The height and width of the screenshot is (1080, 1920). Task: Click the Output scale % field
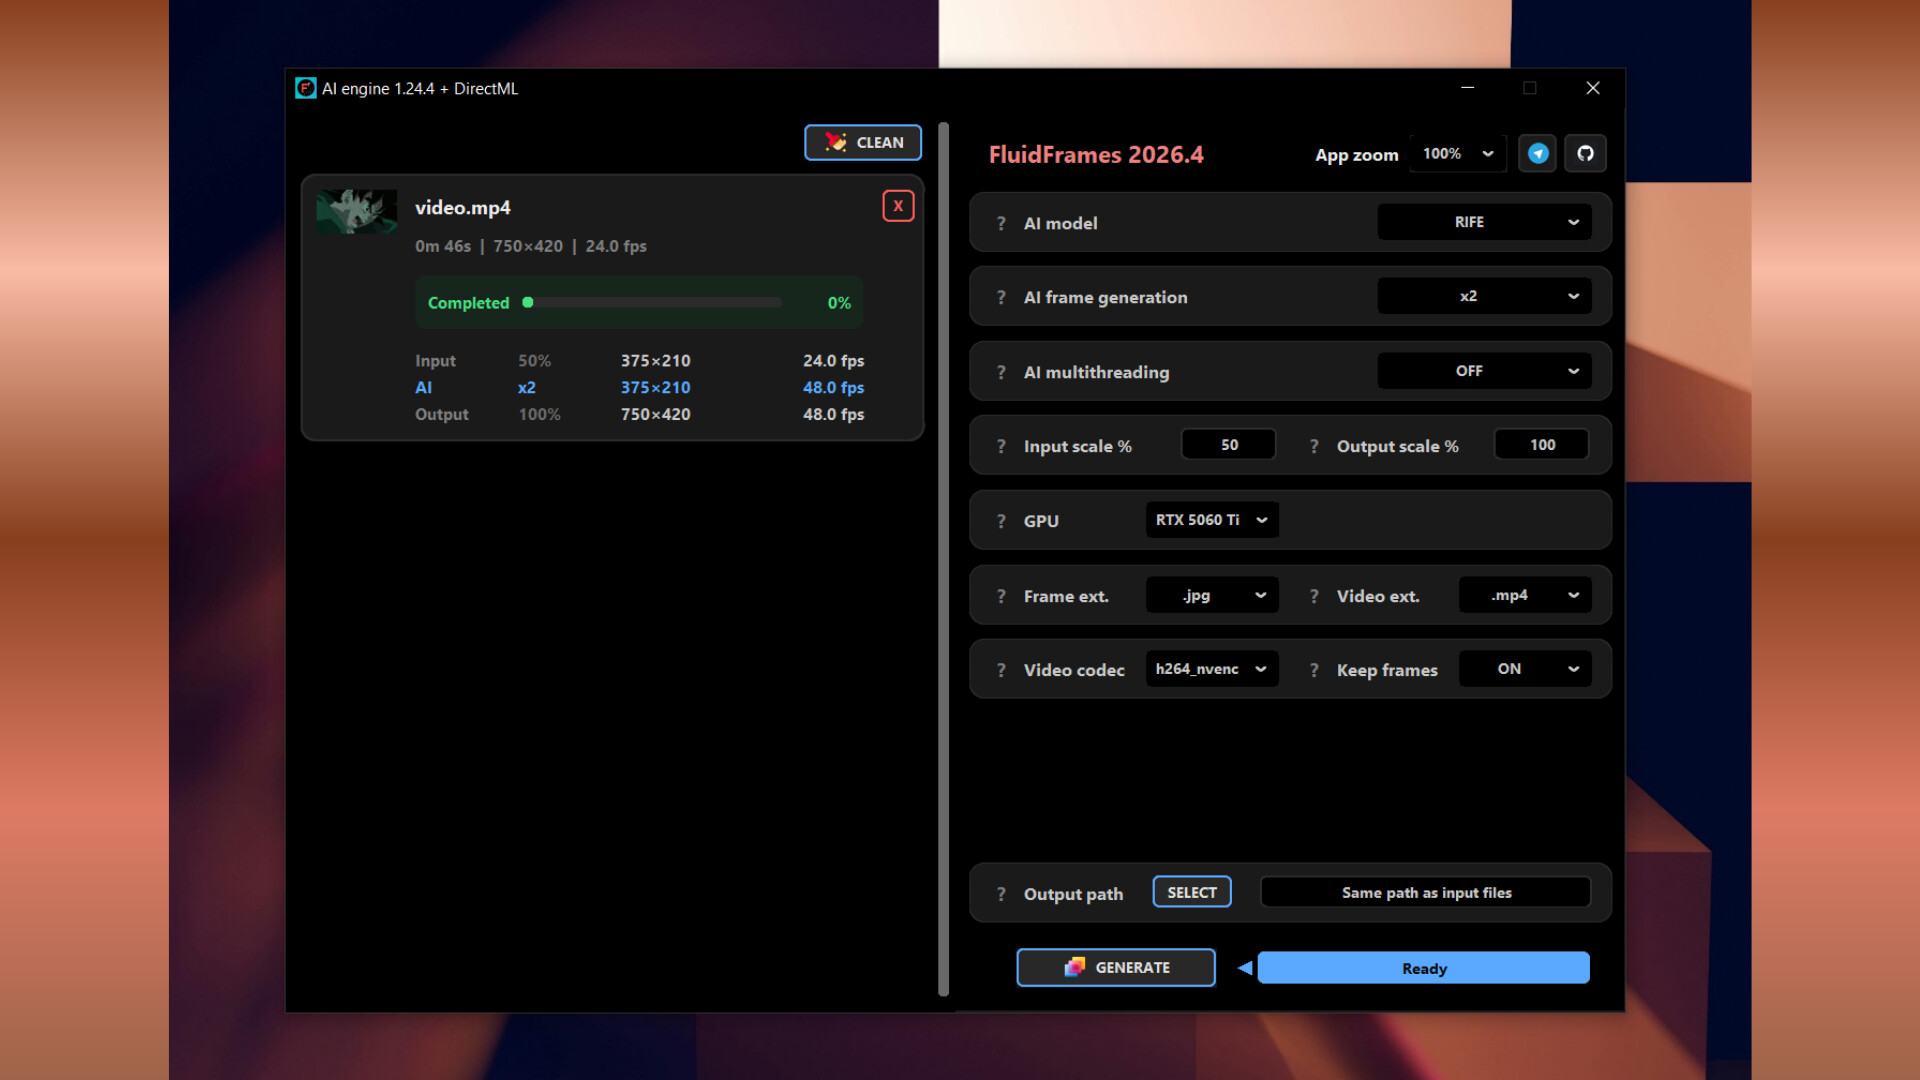pyautogui.click(x=1542, y=445)
